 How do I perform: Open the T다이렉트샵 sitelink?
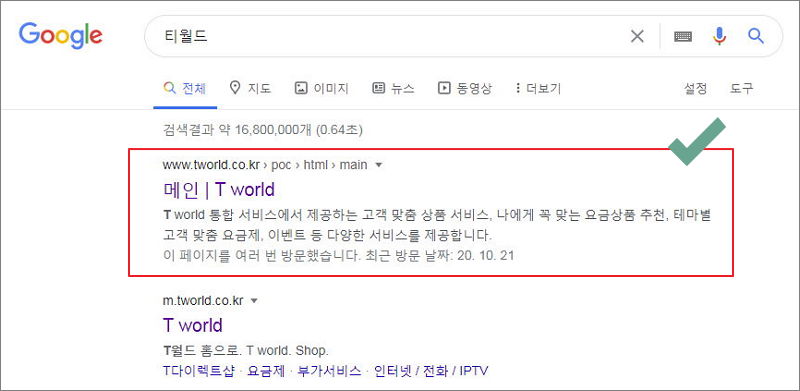(x=198, y=371)
